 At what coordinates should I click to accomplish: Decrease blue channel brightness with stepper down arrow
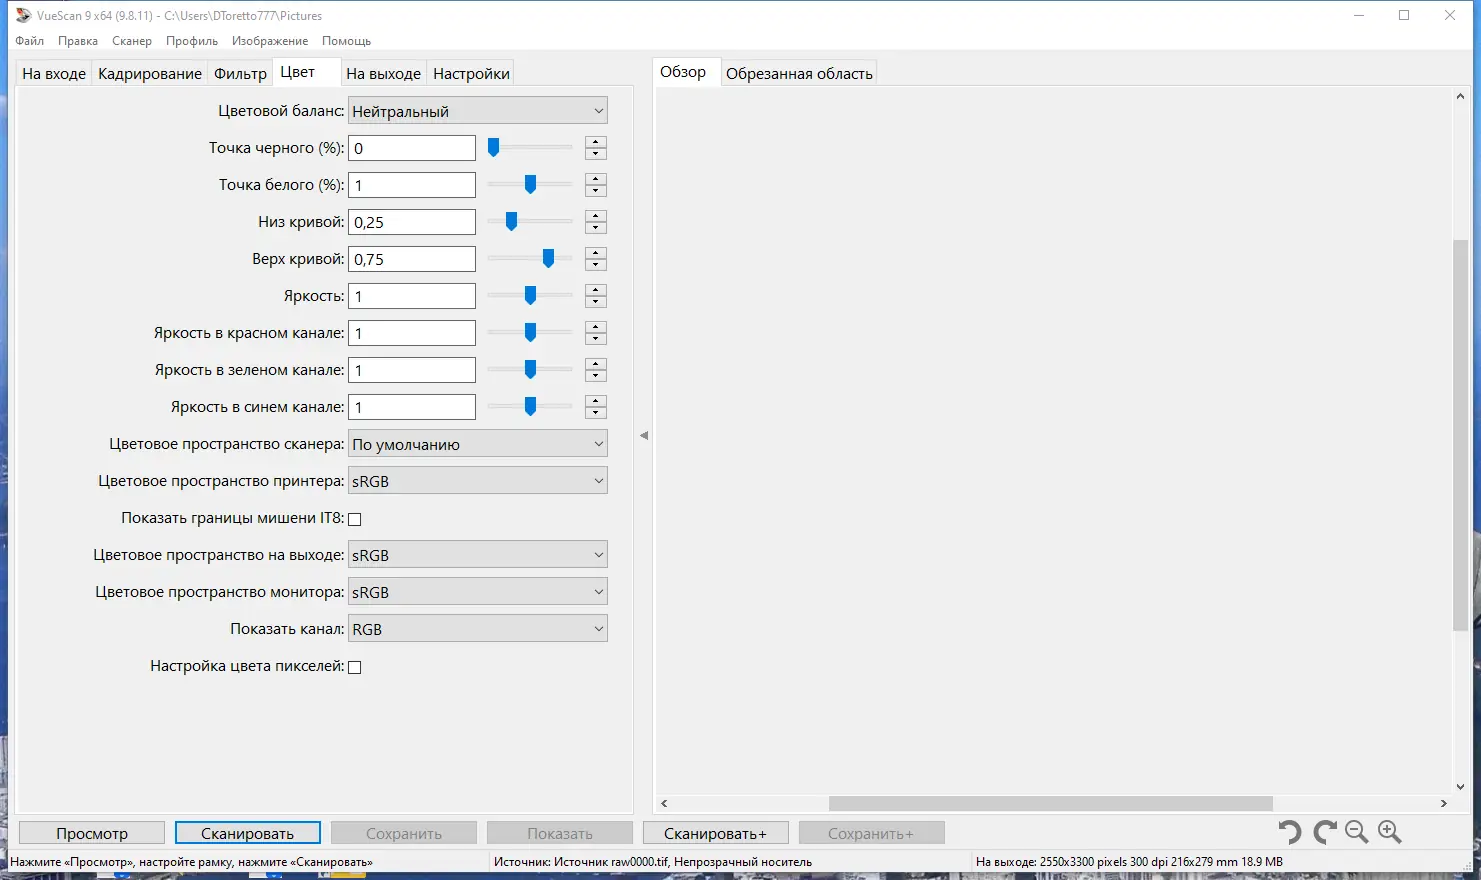[x=596, y=413]
